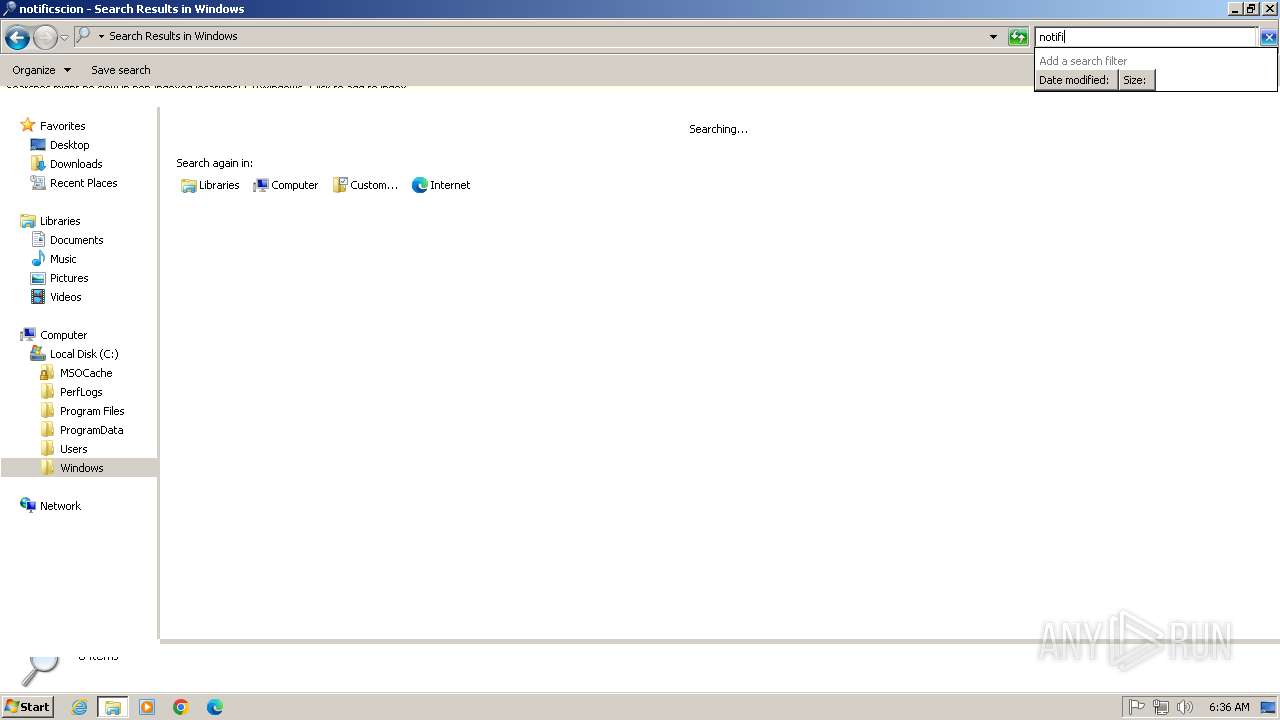Search again in Libraries
Image resolution: width=1280 pixels, height=720 pixels.
pos(210,185)
